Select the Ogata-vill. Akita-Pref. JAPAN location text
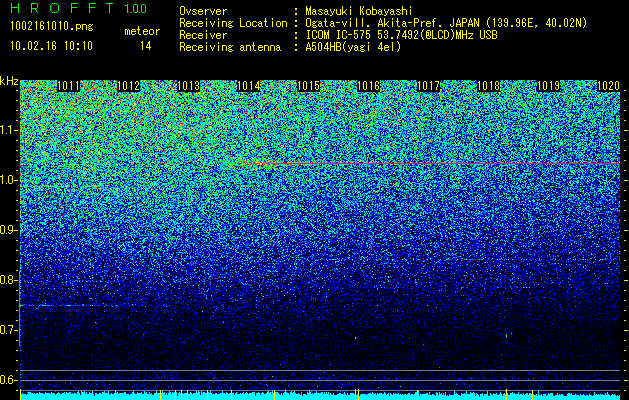Viewport: 629px width, 400px height. tap(446, 23)
